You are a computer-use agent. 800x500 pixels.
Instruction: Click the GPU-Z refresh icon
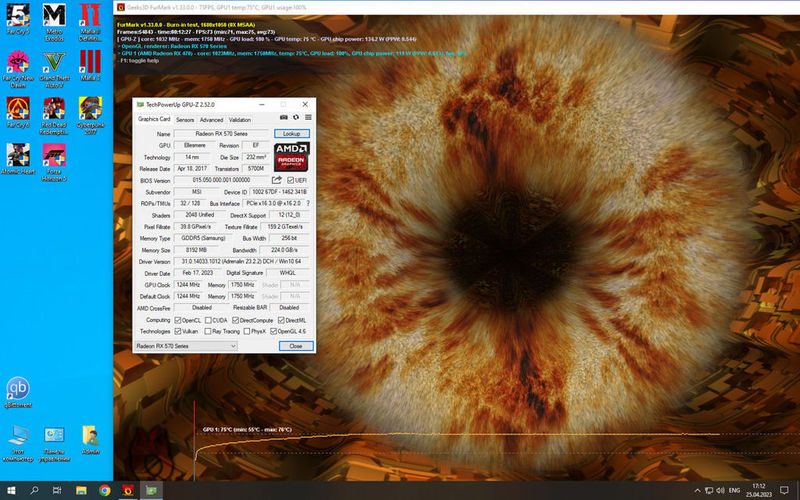[295, 119]
